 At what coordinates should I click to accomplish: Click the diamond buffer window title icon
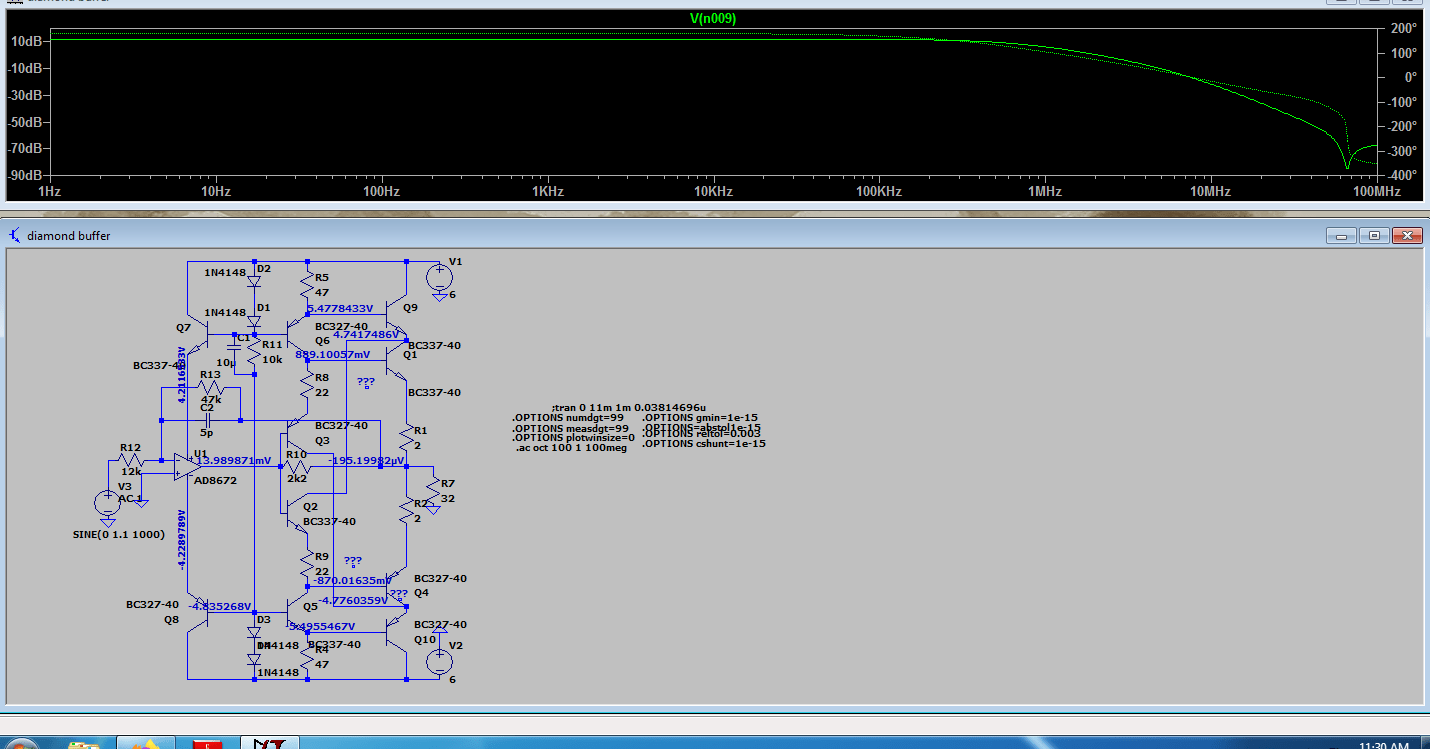pos(15,235)
